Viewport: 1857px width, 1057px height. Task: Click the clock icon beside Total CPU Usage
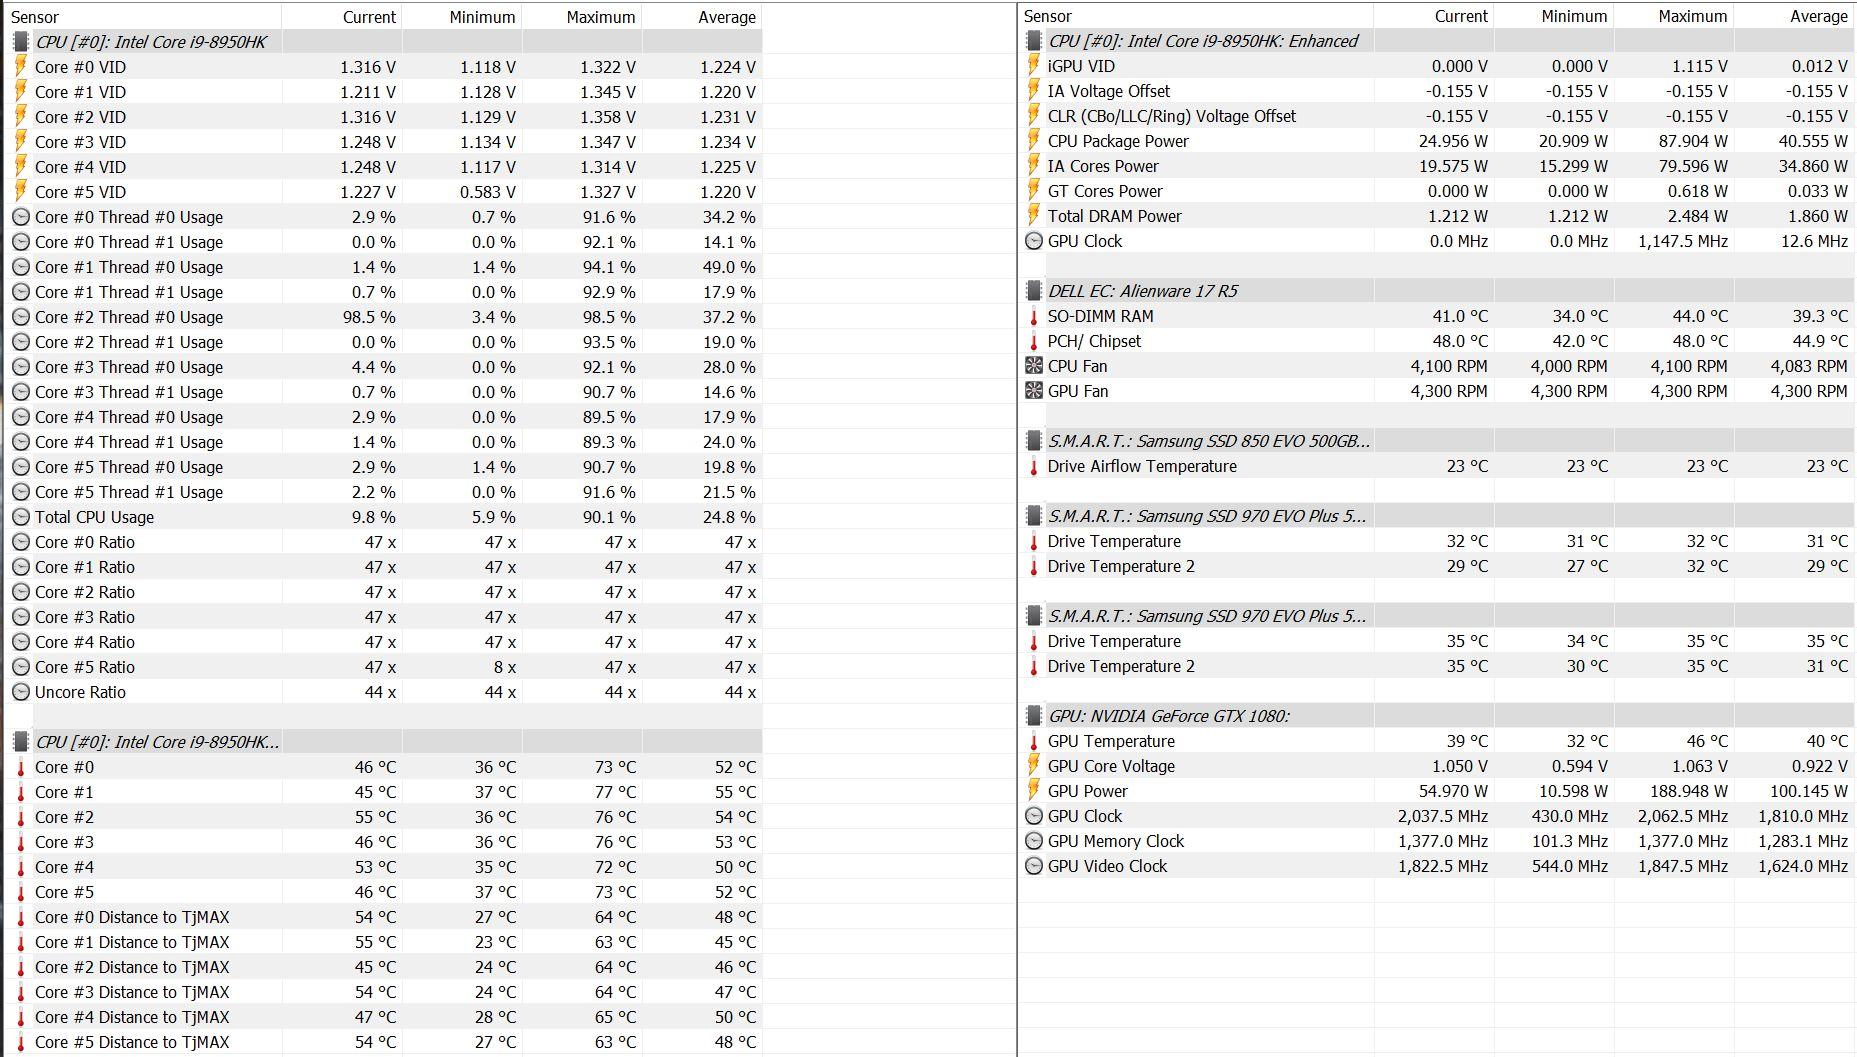click(20, 517)
